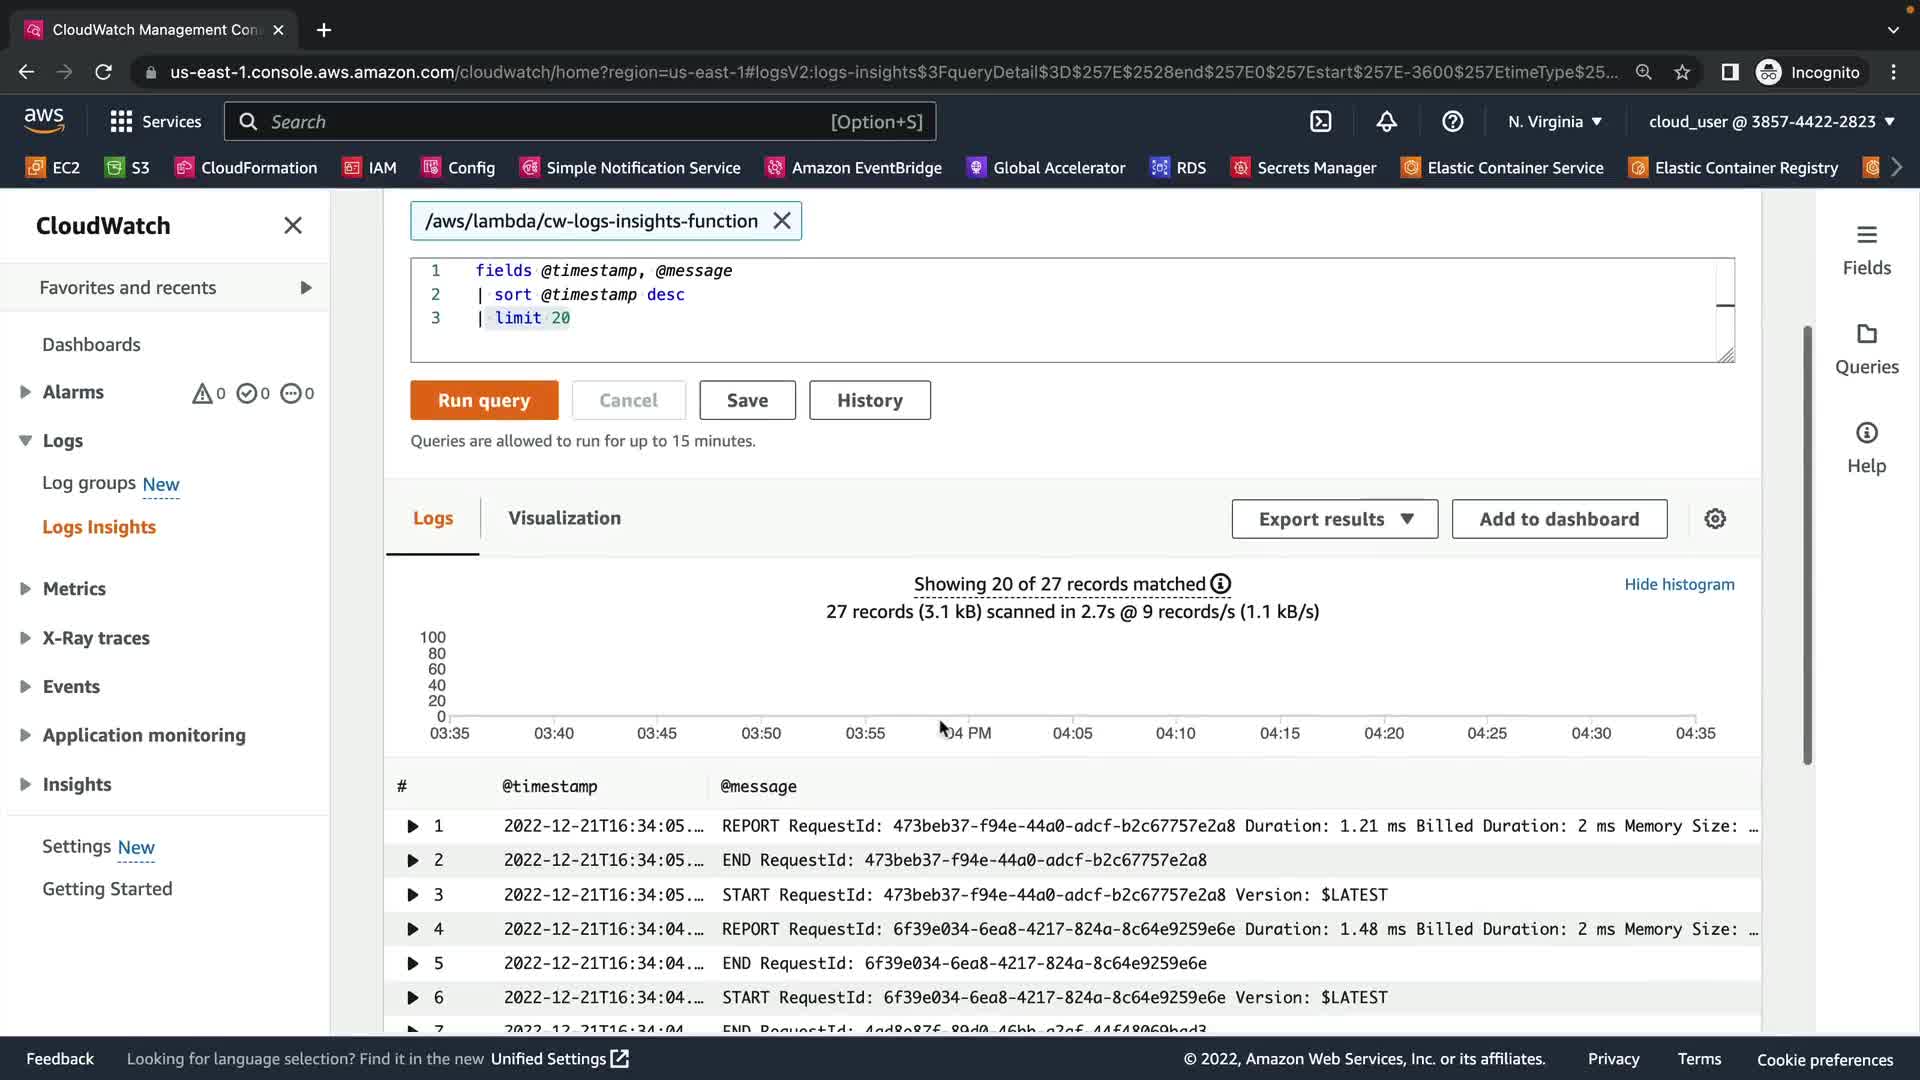The height and width of the screenshot is (1080, 1920).
Task: Switch to the Visualization tab
Action: (564, 518)
